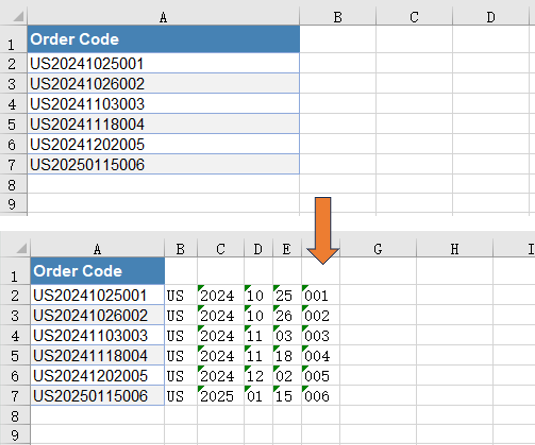Select column C header in the lower sheet
Image resolution: width=535 pixels, height=445 pixels.
pyautogui.click(x=220, y=249)
